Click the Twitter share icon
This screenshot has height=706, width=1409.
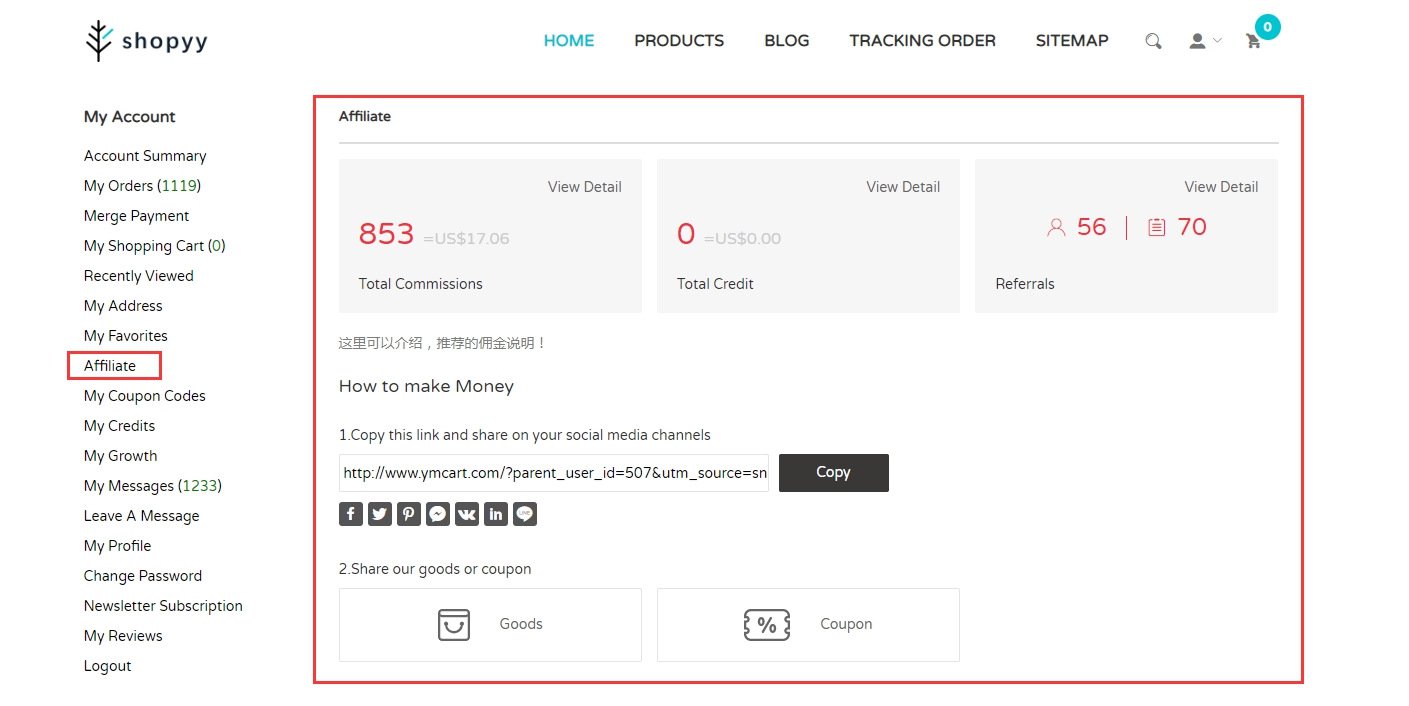(380, 514)
